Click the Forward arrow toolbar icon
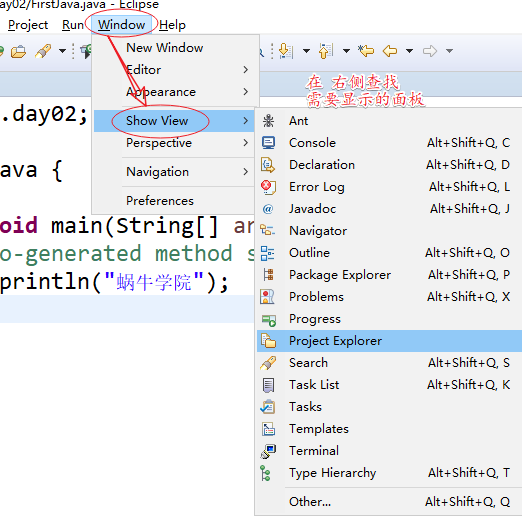Viewport: 522px width, 518px height. (430, 51)
